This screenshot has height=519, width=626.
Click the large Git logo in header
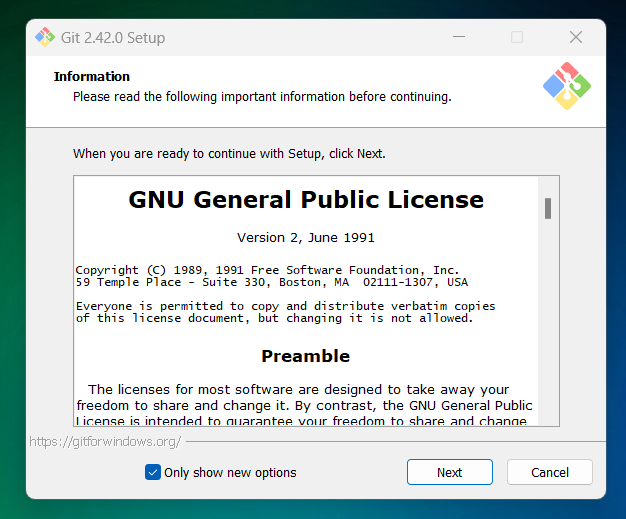pos(567,86)
